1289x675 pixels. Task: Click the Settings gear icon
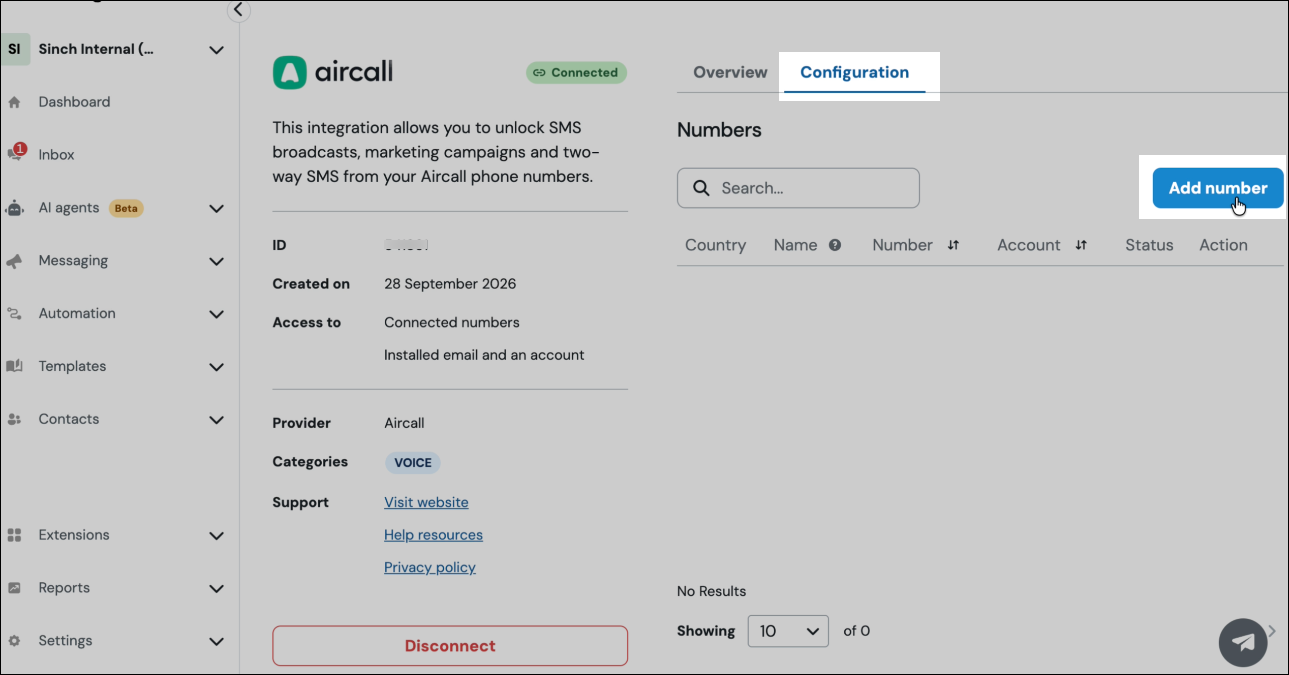[x=14, y=641]
